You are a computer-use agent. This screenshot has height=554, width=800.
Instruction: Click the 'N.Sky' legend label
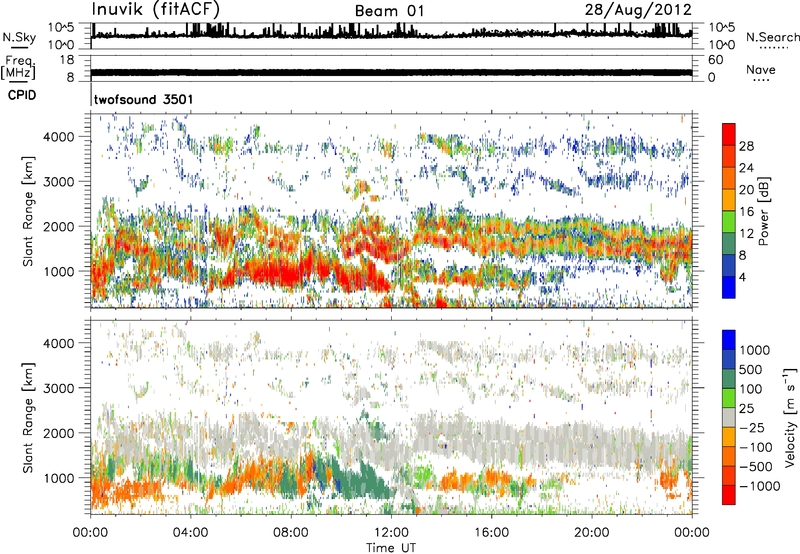point(19,37)
